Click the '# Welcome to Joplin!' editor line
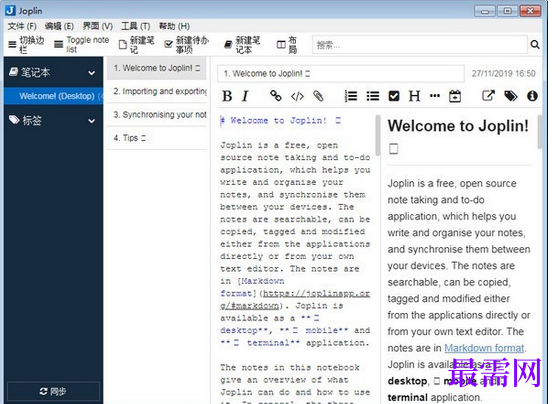The width and height of the screenshot is (560, 404). (x=280, y=121)
